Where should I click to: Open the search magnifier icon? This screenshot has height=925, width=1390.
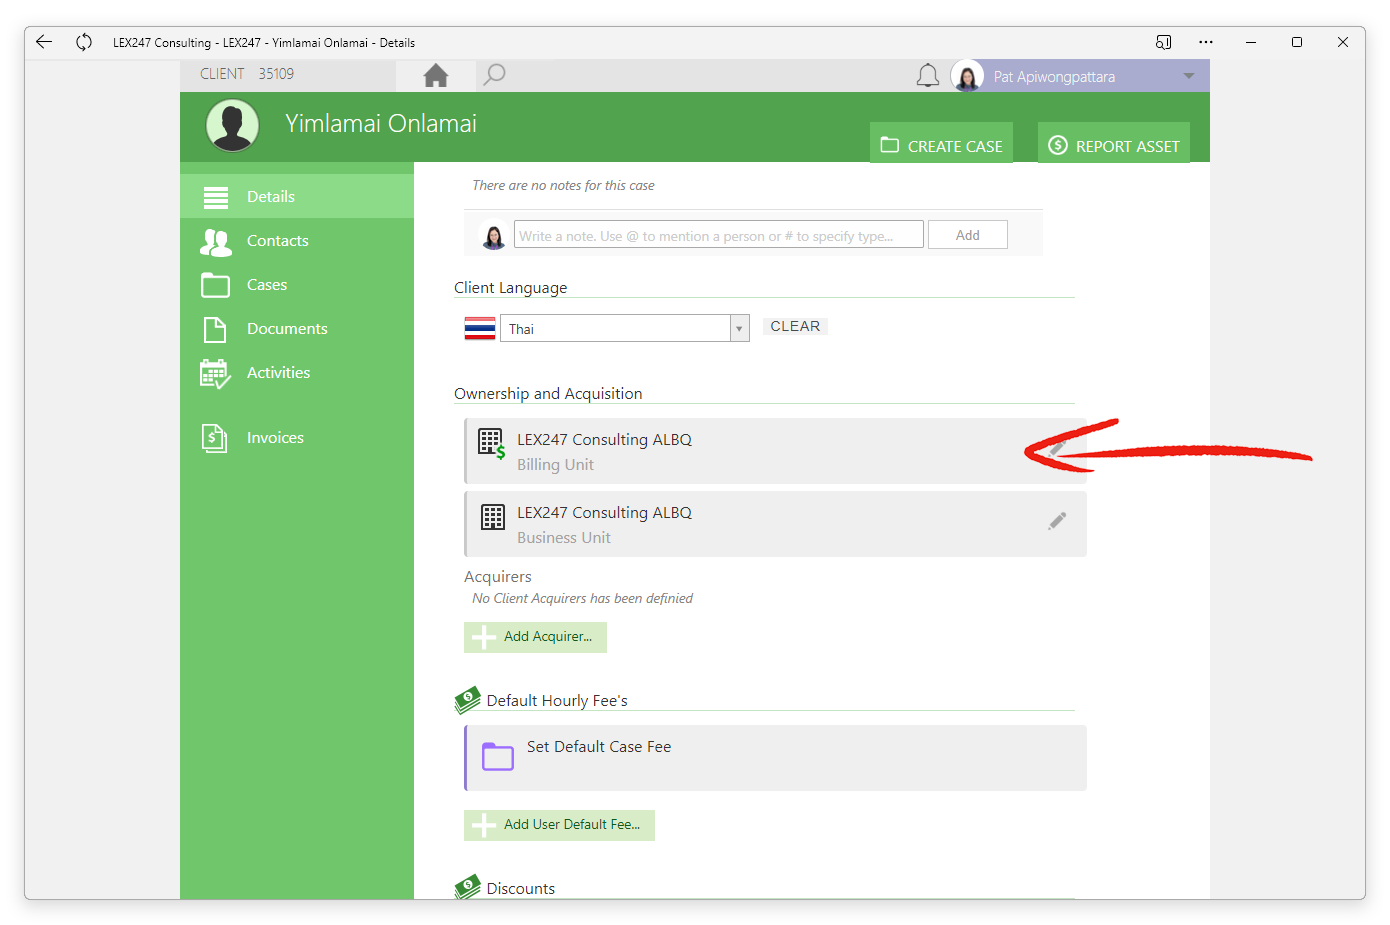(x=494, y=75)
